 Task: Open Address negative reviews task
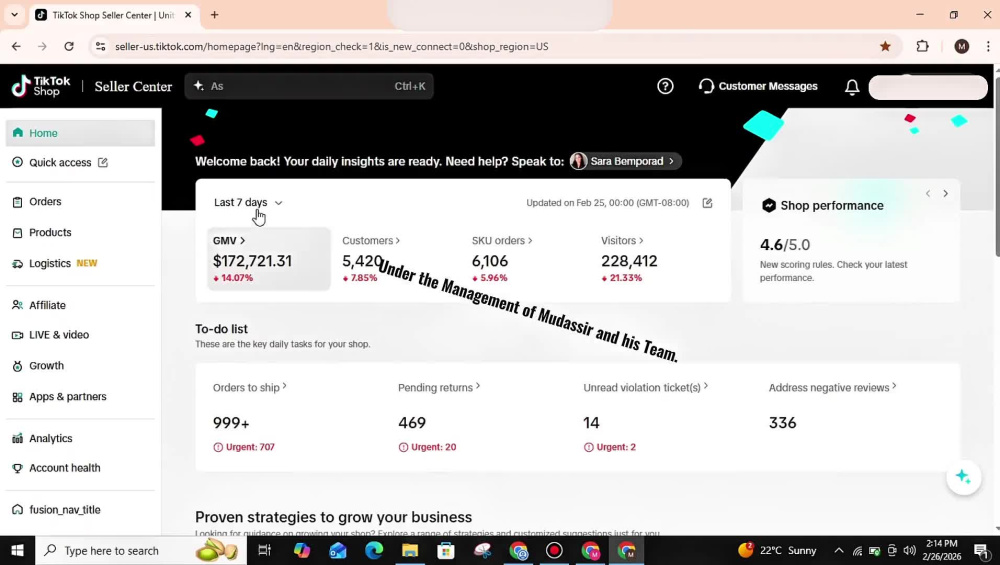(832, 387)
